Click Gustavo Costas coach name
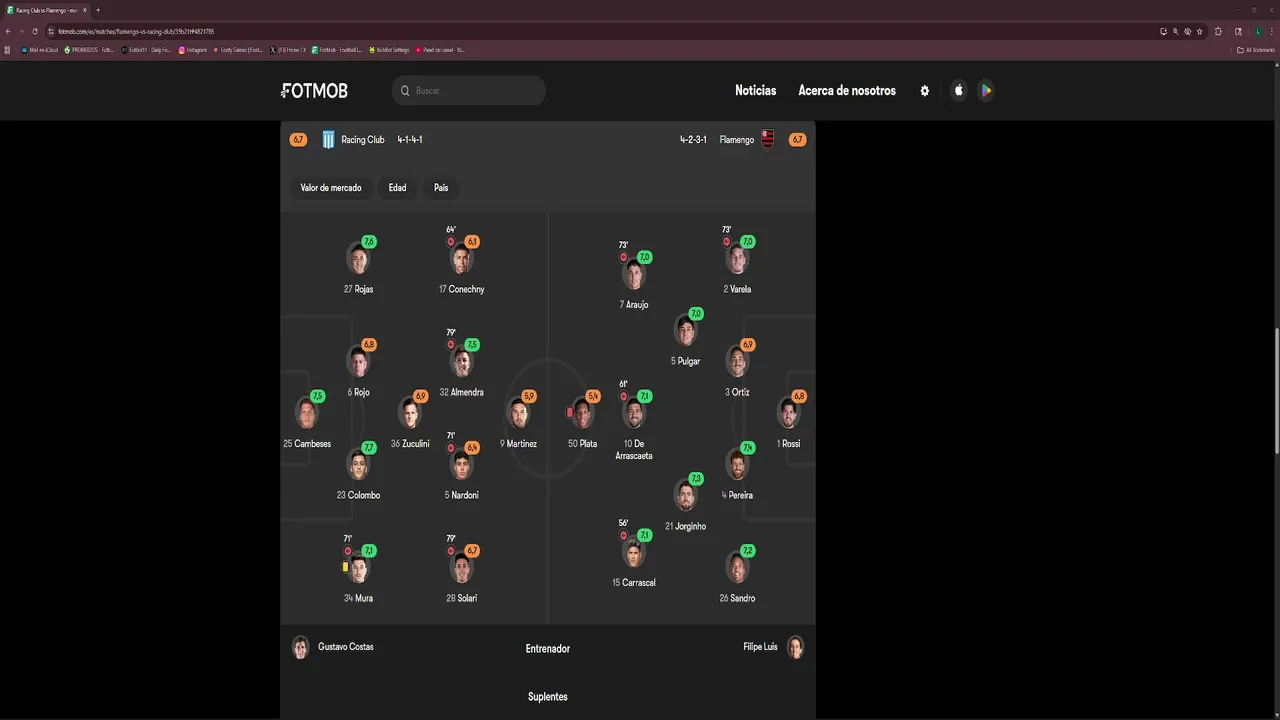This screenshot has width=1280, height=720. click(346, 647)
